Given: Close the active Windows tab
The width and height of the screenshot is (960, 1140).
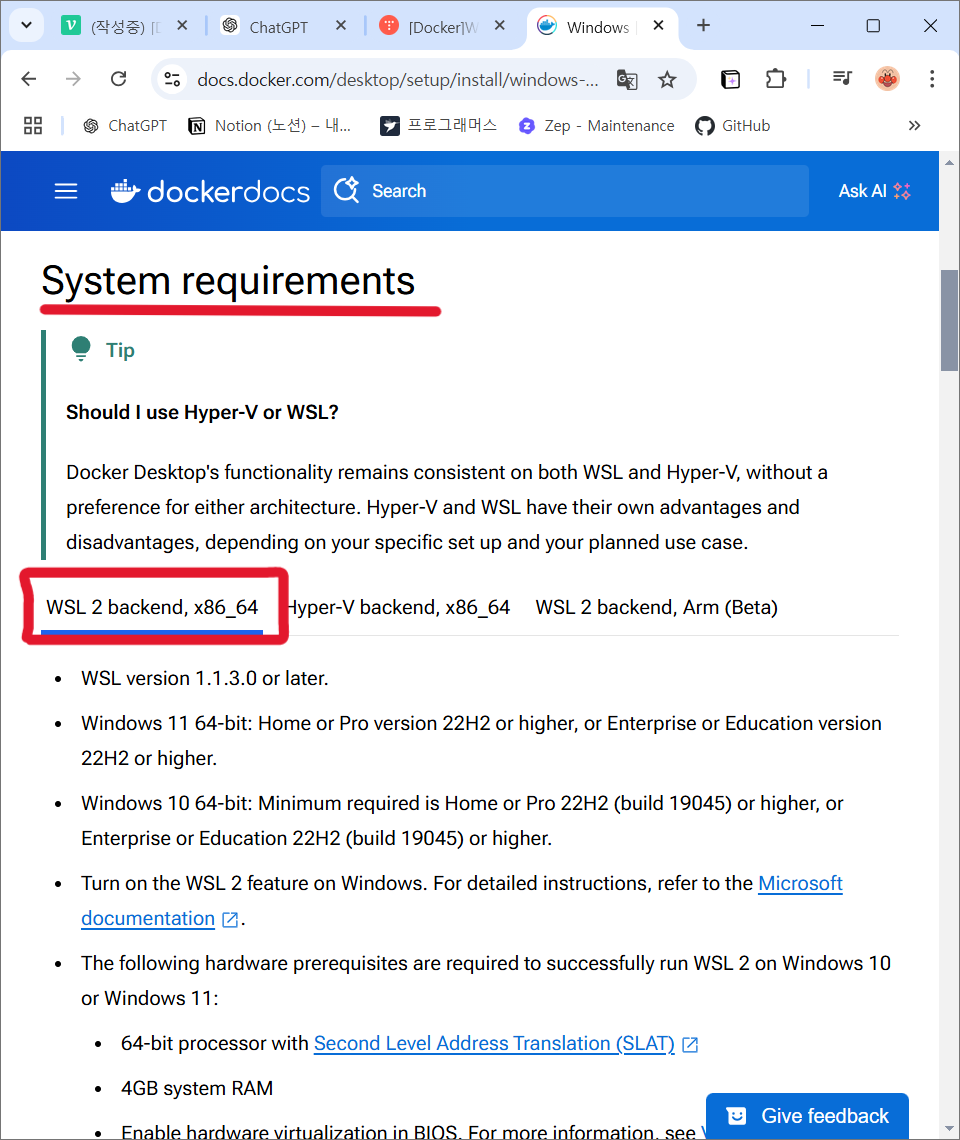Looking at the screenshot, I should click(658, 25).
